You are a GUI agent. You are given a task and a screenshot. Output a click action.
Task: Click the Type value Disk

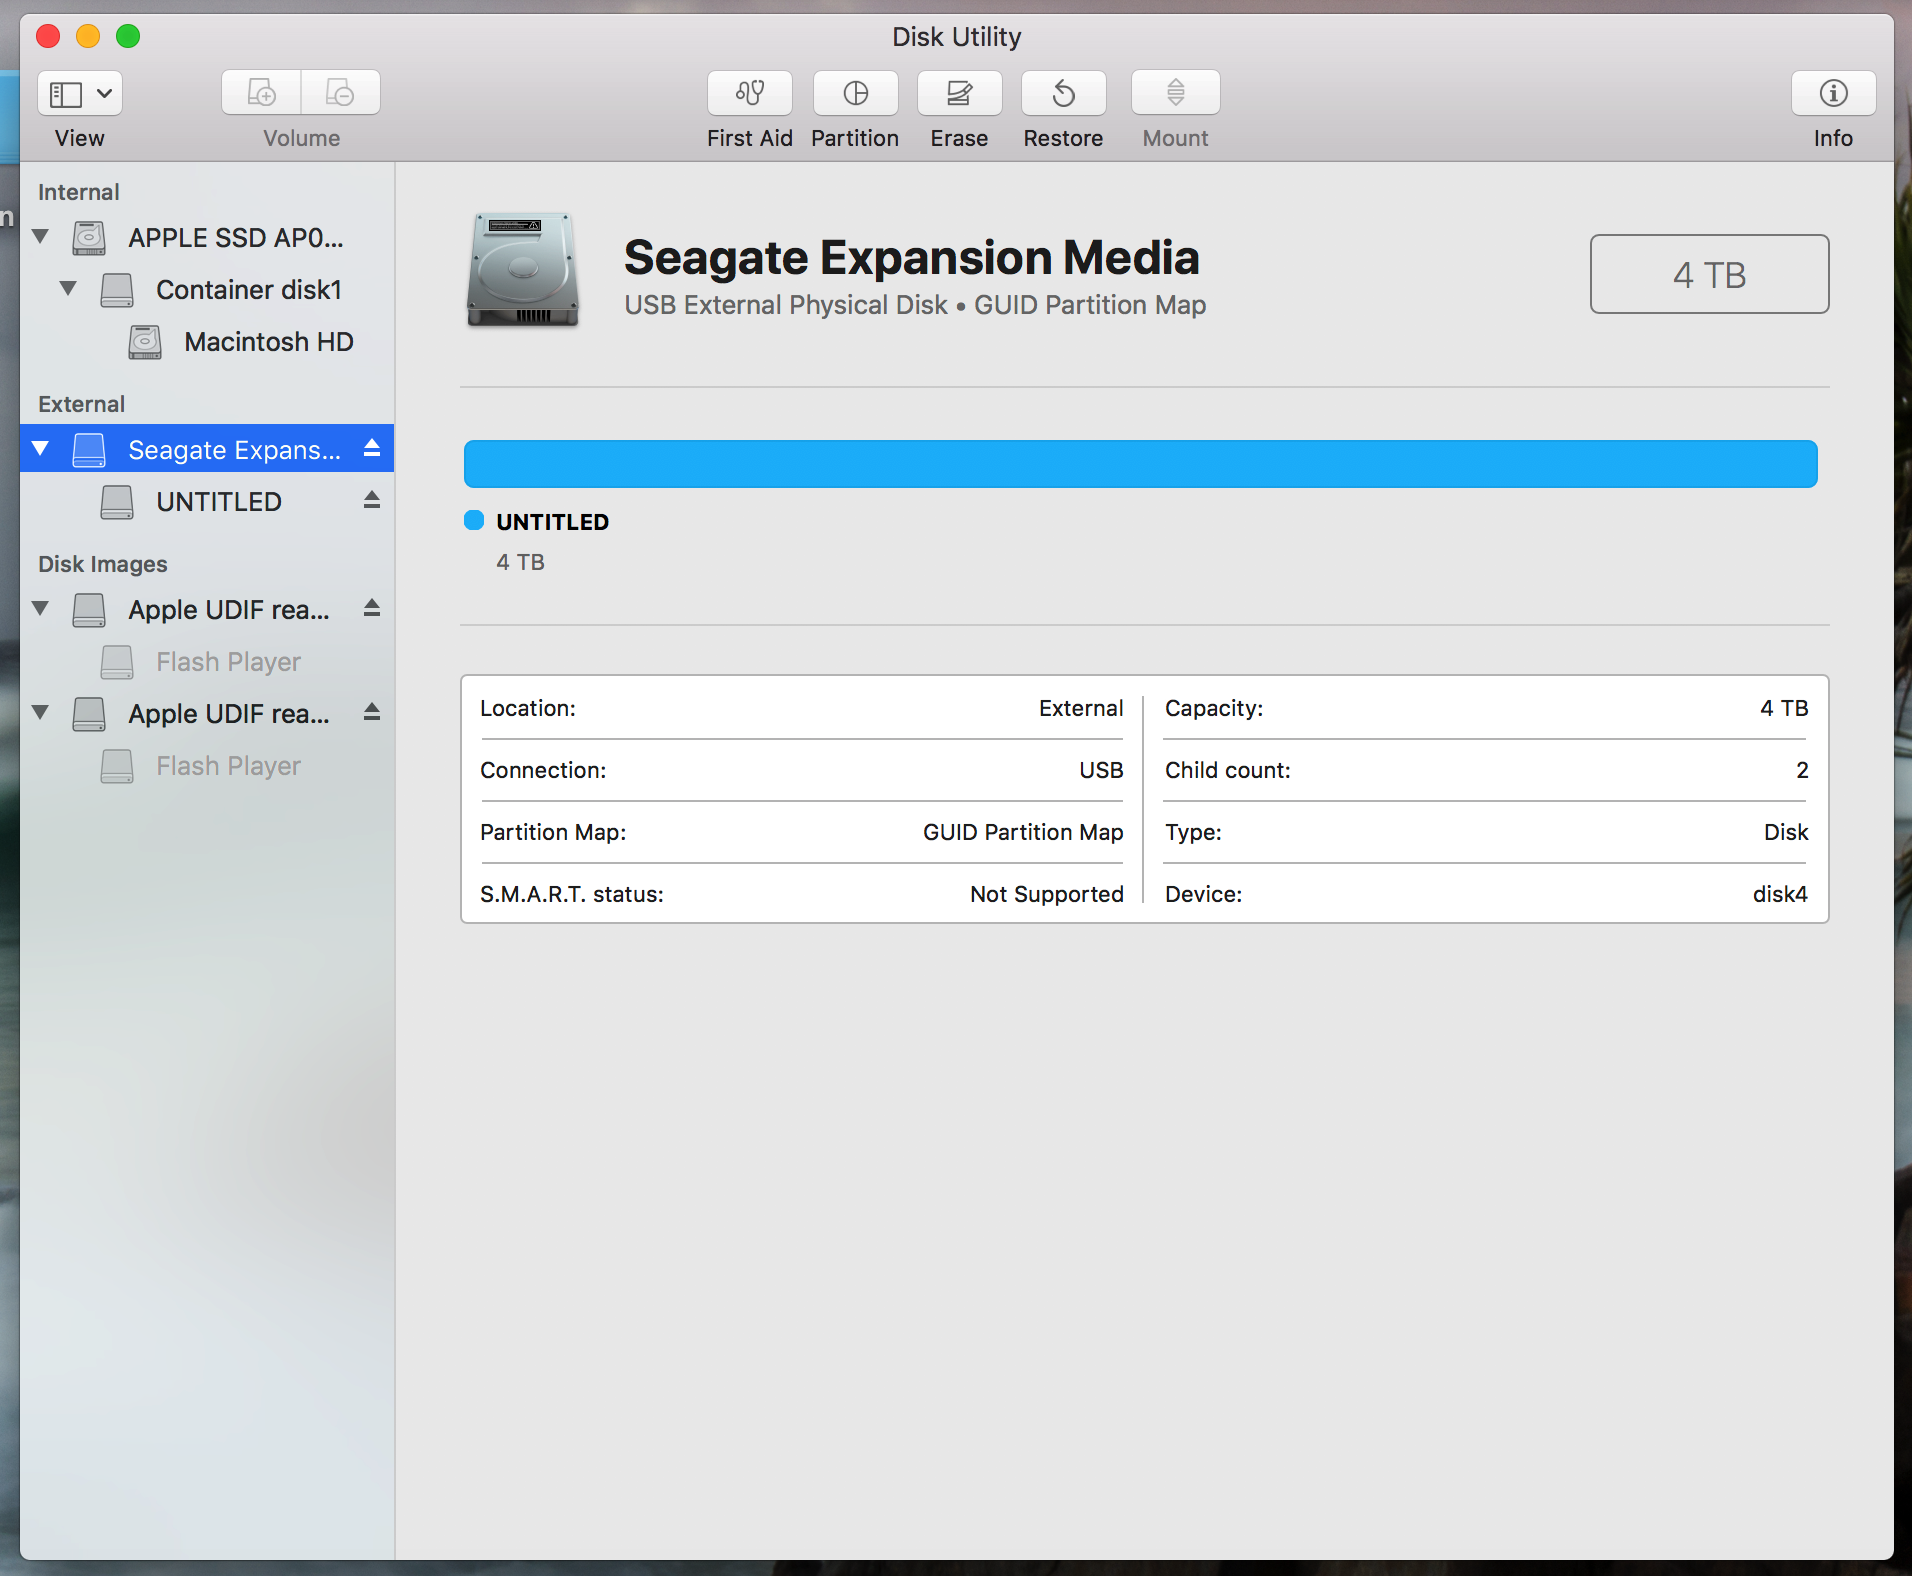tap(1786, 832)
